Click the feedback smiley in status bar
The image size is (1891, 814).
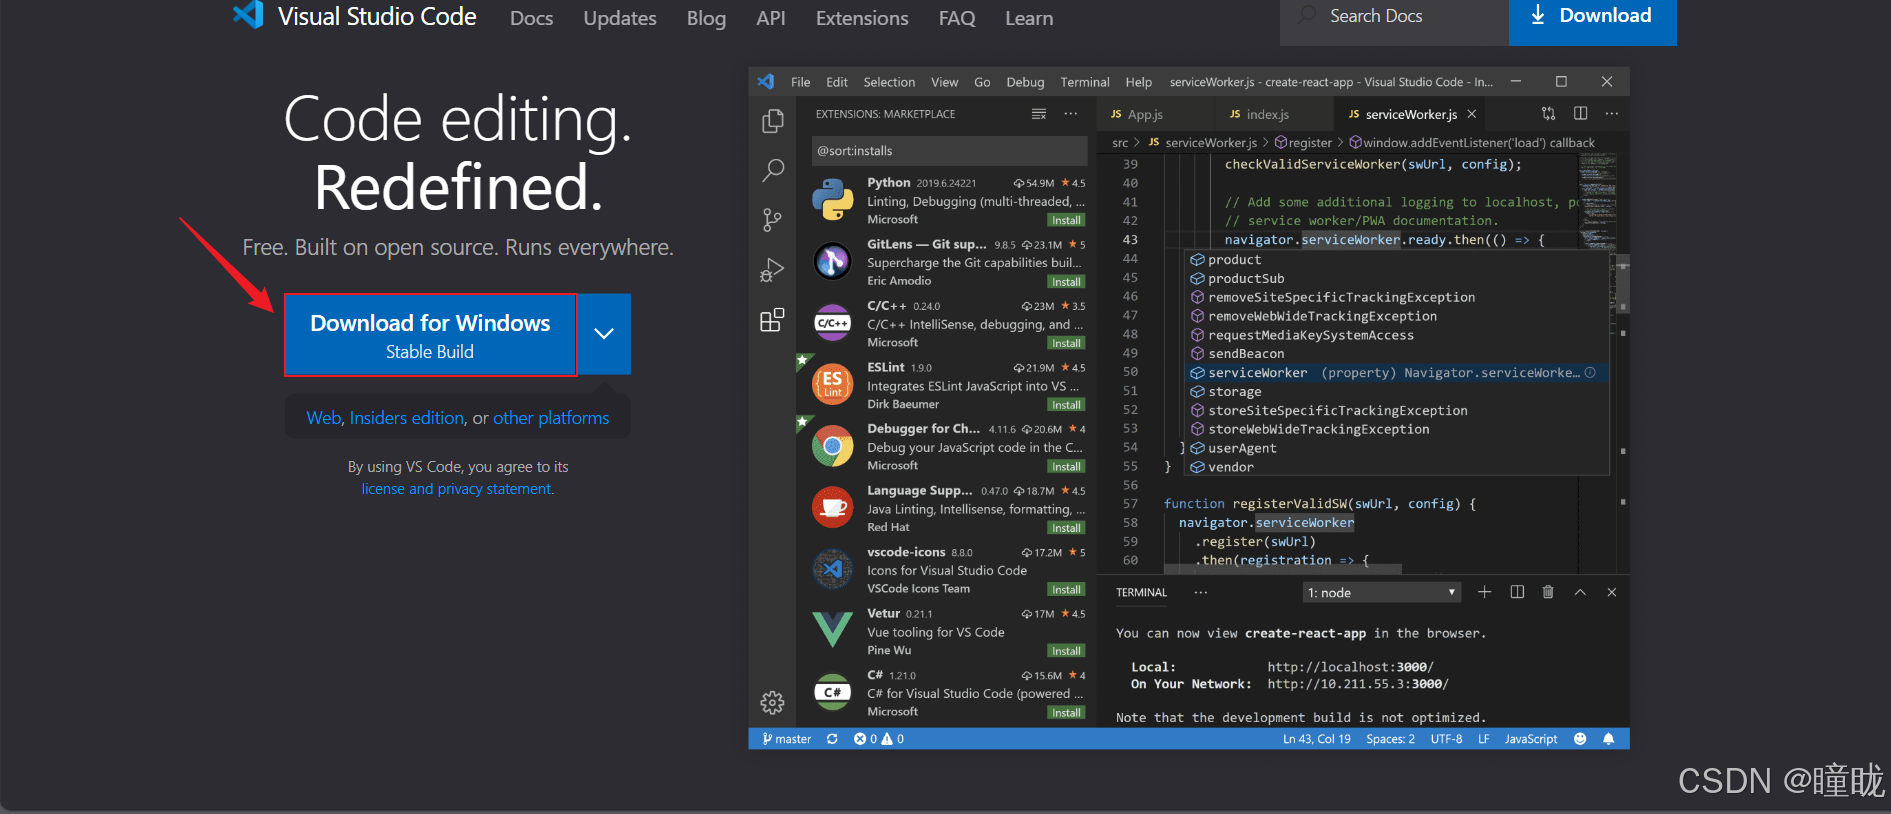coord(1580,739)
